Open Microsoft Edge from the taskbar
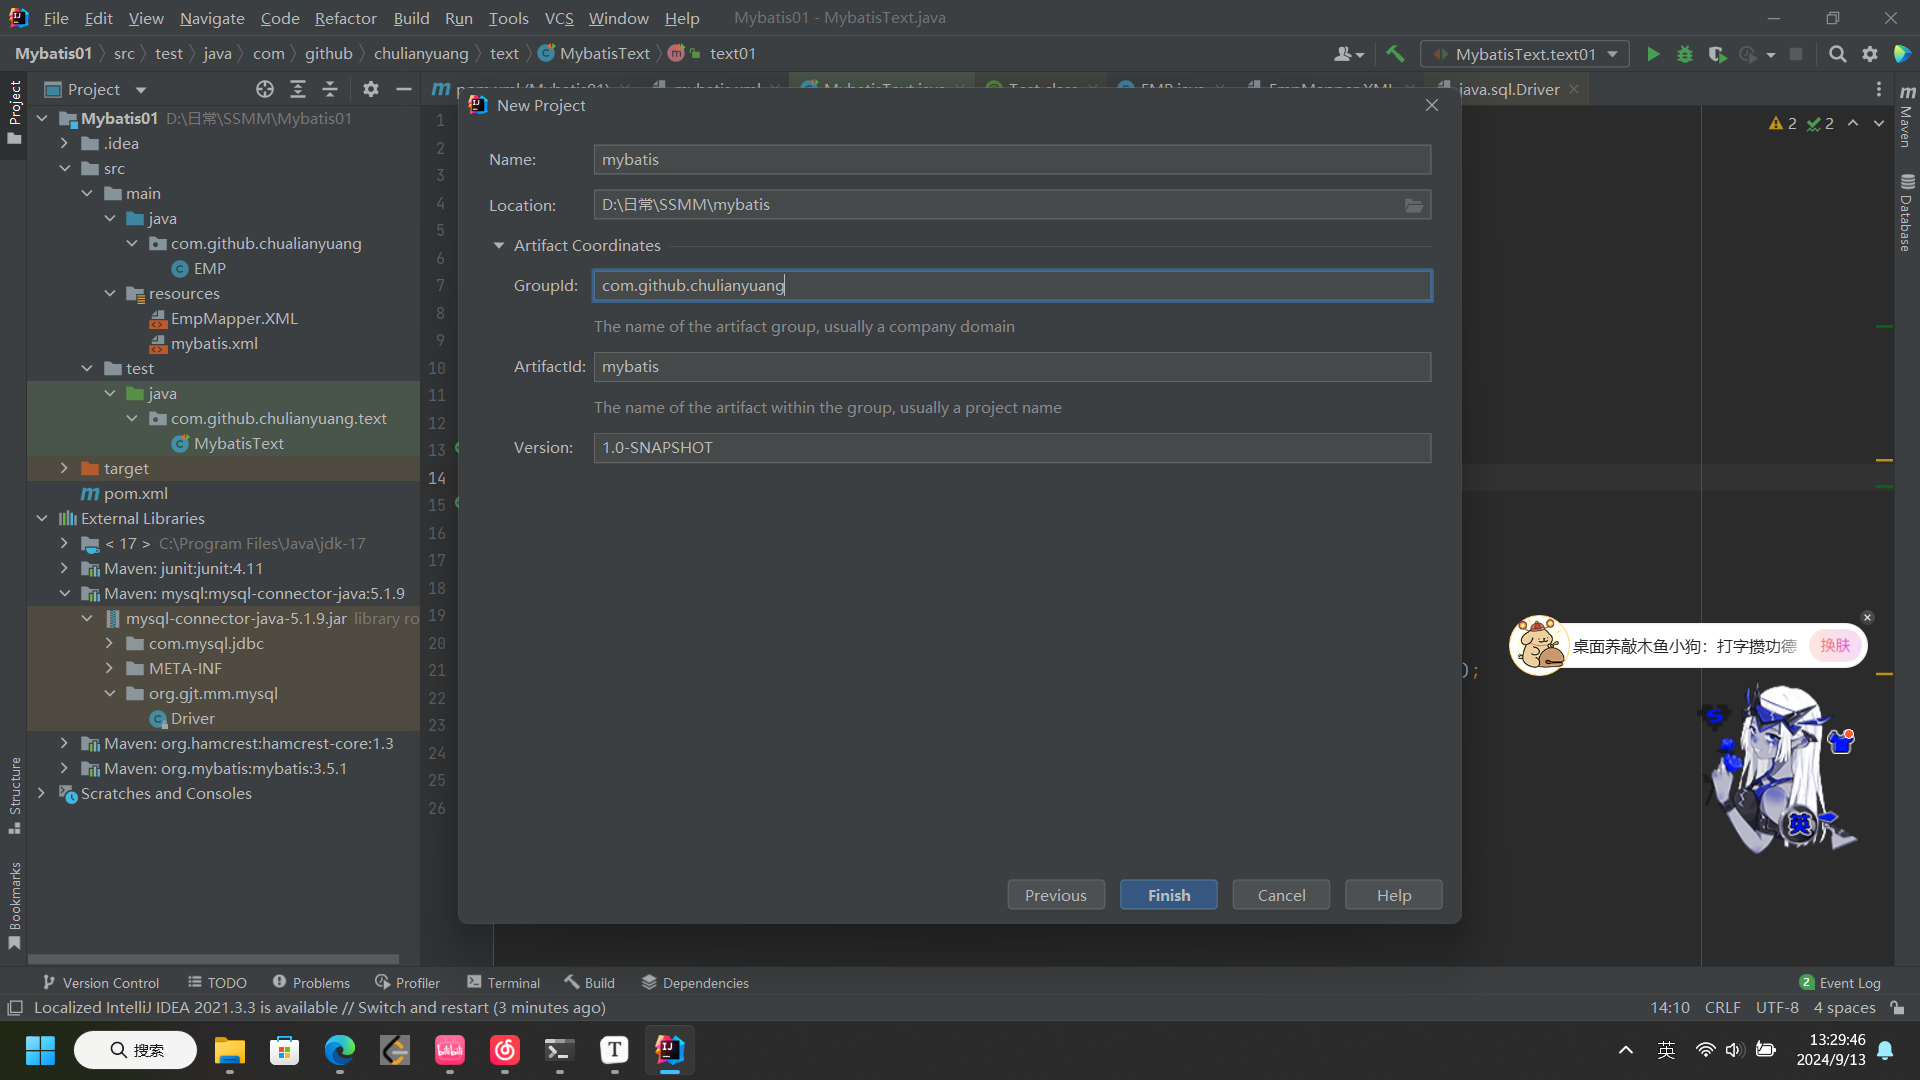The height and width of the screenshot is (1080, 1920). 340,1050
